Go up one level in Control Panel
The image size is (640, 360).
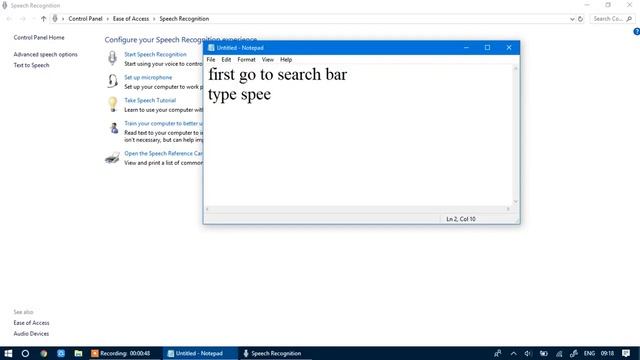coord(43,19)
